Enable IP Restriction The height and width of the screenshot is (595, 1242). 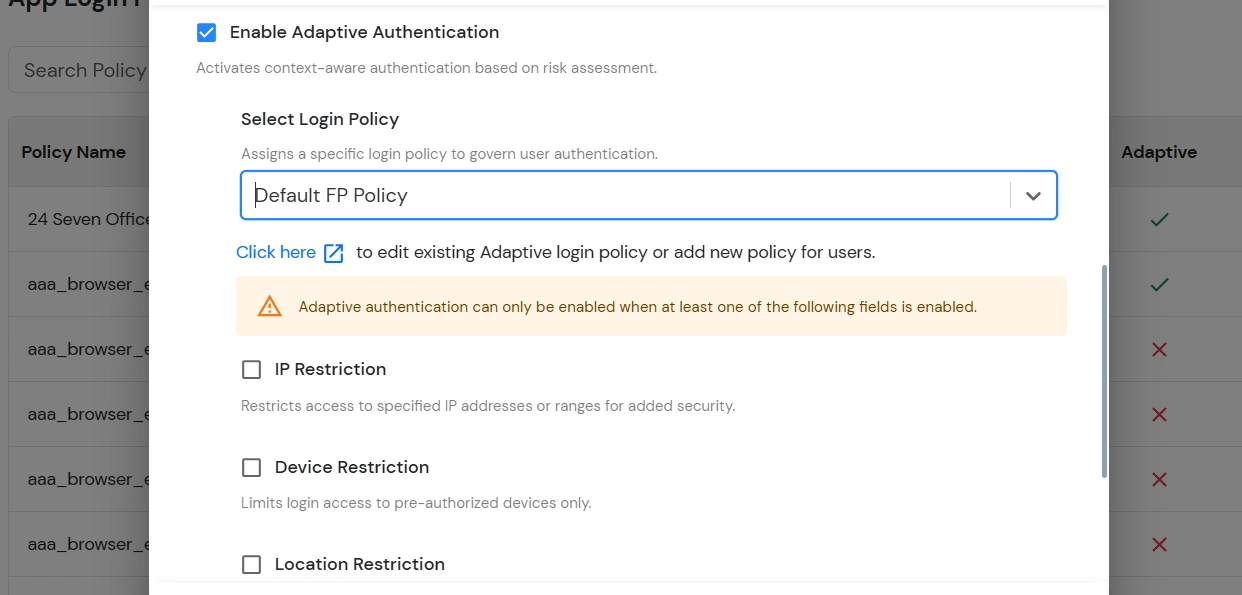(x=251, y=369)
